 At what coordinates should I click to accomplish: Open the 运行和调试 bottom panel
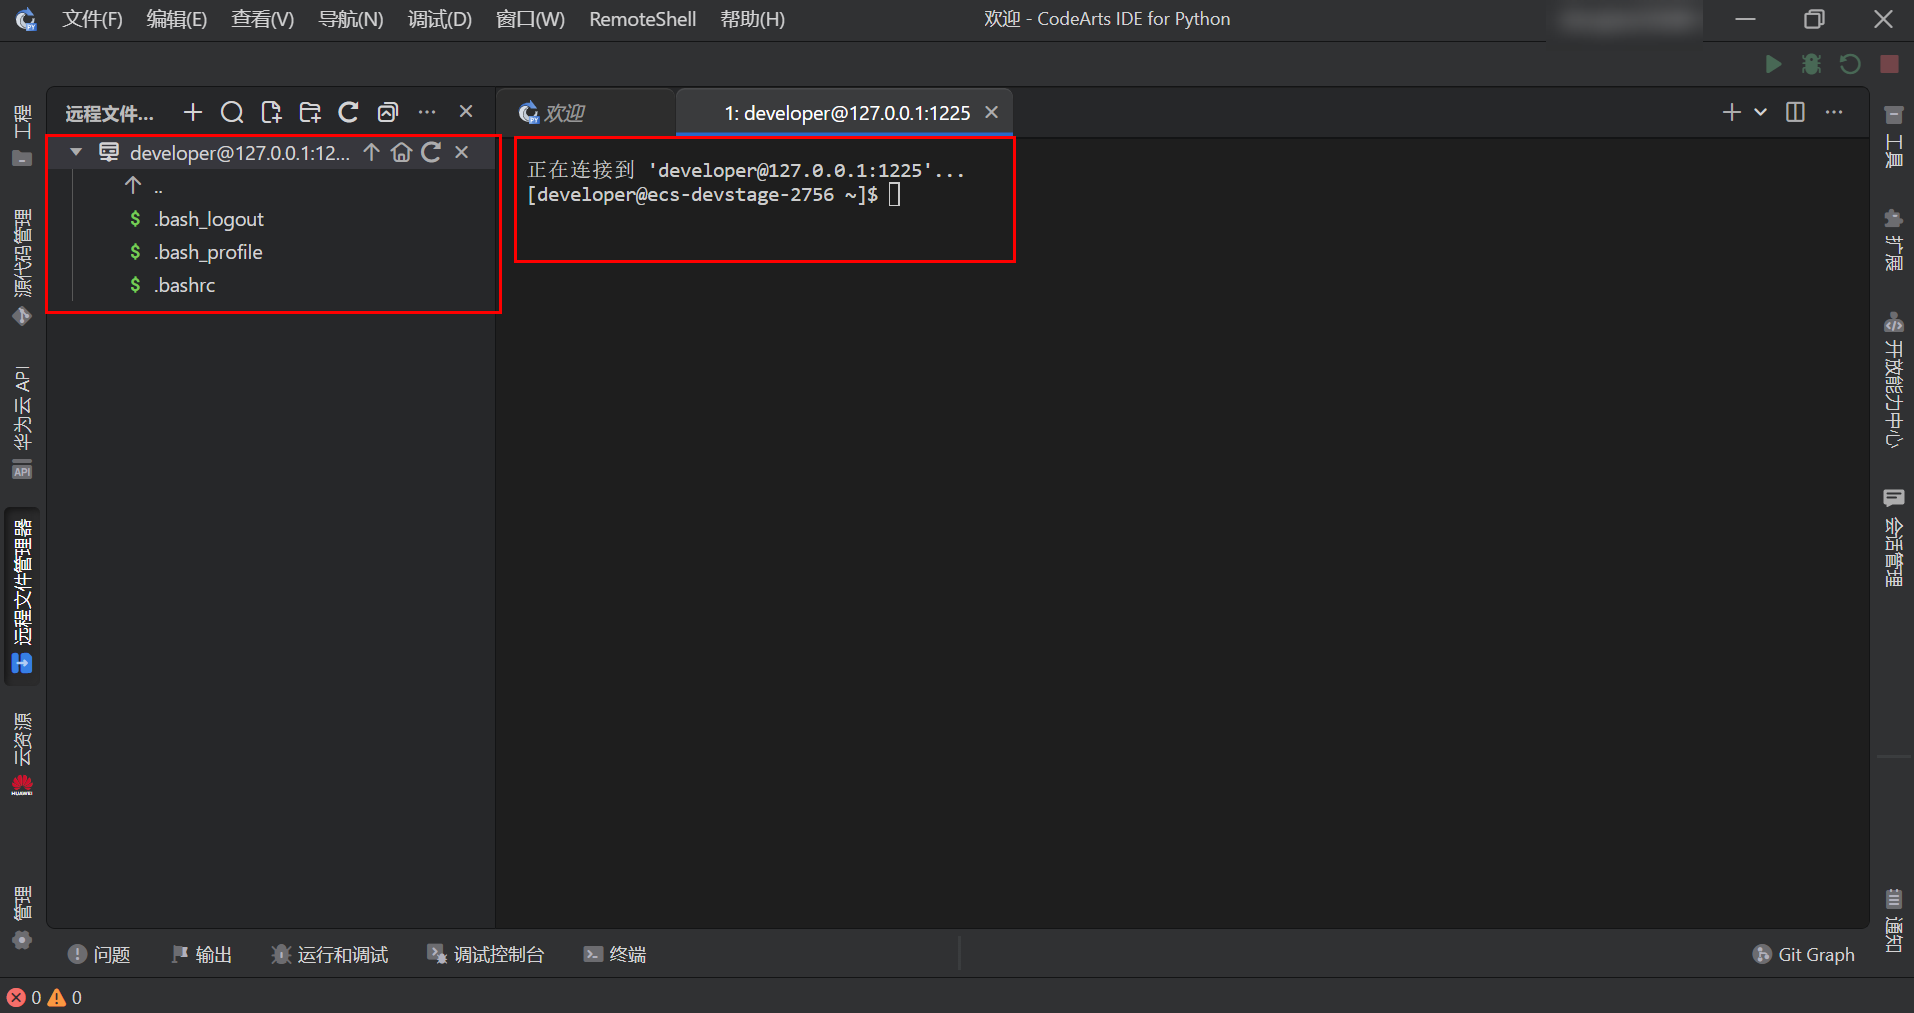coord(329,954)
